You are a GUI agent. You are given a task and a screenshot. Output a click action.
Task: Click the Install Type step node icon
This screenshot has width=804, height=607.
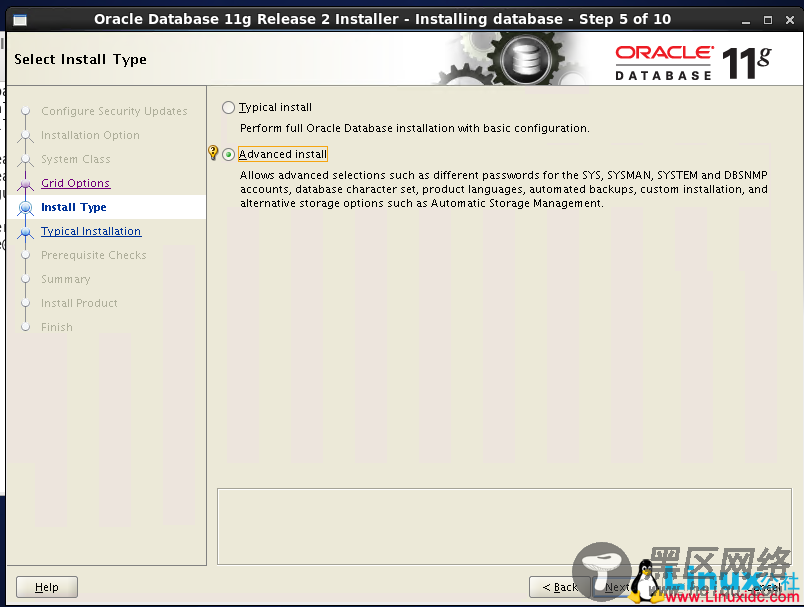point(25,207)
